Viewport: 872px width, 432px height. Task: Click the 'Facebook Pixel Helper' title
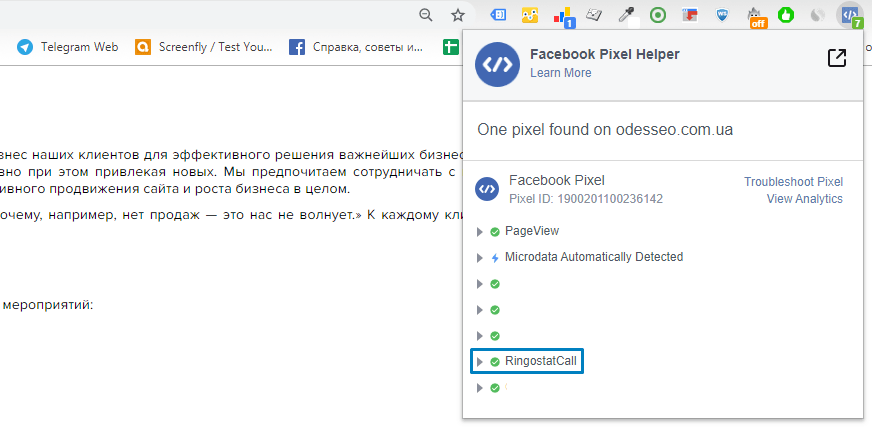point(605,54)
